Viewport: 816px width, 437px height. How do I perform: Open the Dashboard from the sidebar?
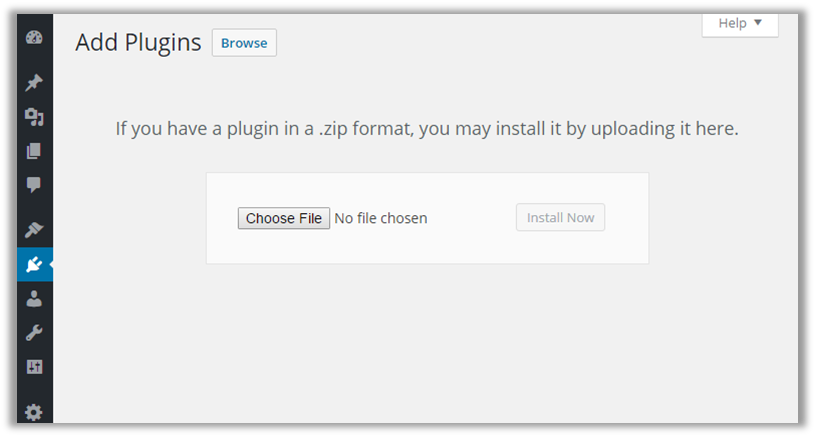pos(34,39)
